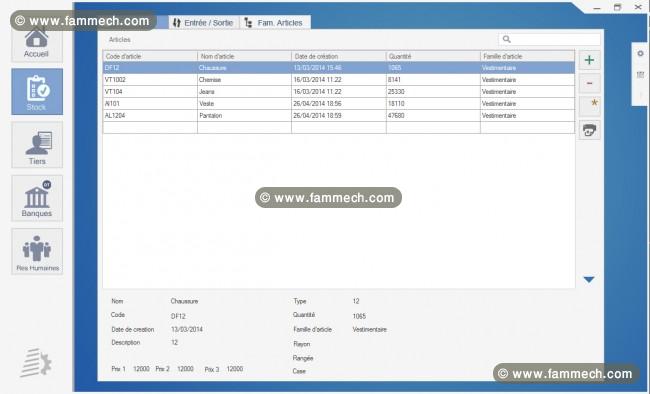Click date cell 26/04/2014 18:56
The image size is (650, 394).
click(339, 104)
